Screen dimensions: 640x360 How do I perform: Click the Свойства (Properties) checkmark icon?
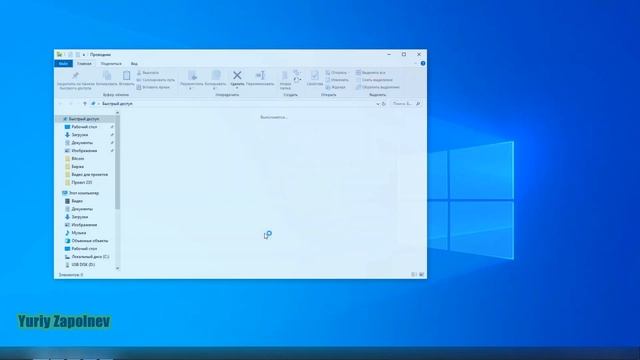315,76
